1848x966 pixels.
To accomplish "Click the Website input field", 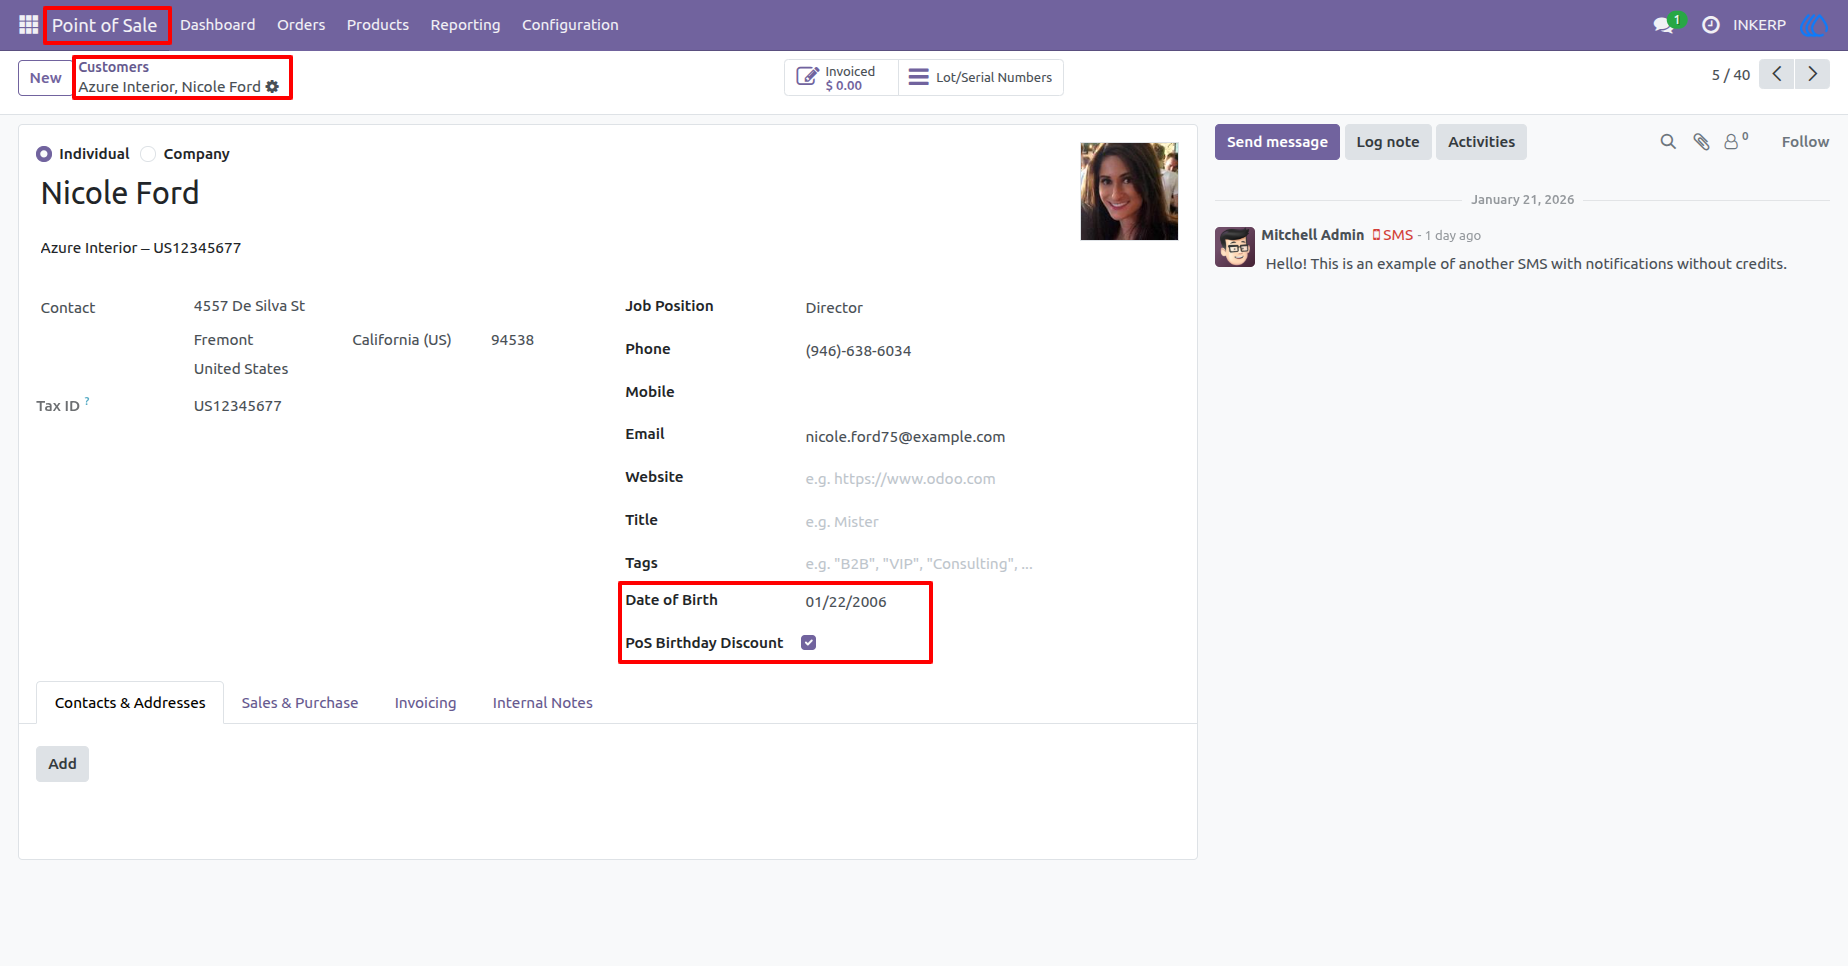I will click(990, 479).
